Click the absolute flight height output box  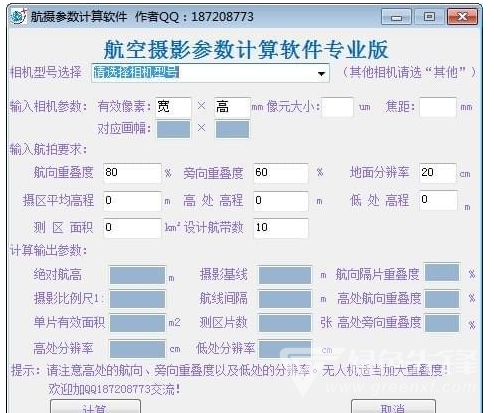tap(138, 275)
